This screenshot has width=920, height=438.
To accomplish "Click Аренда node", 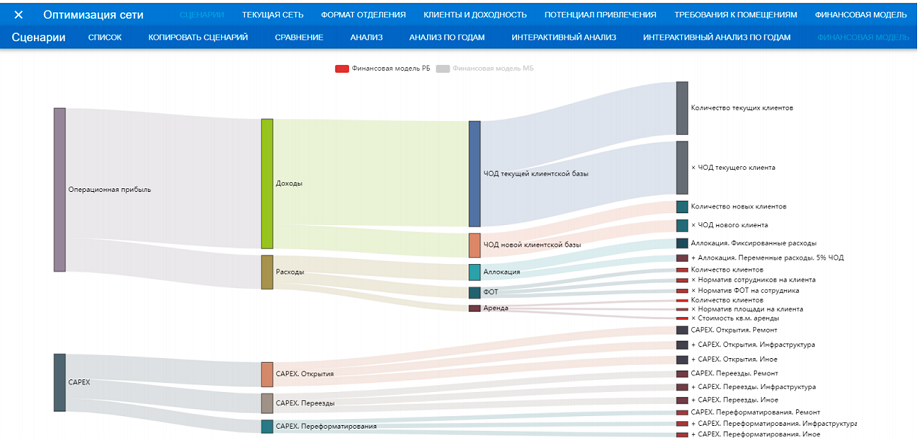I will 475,308.
